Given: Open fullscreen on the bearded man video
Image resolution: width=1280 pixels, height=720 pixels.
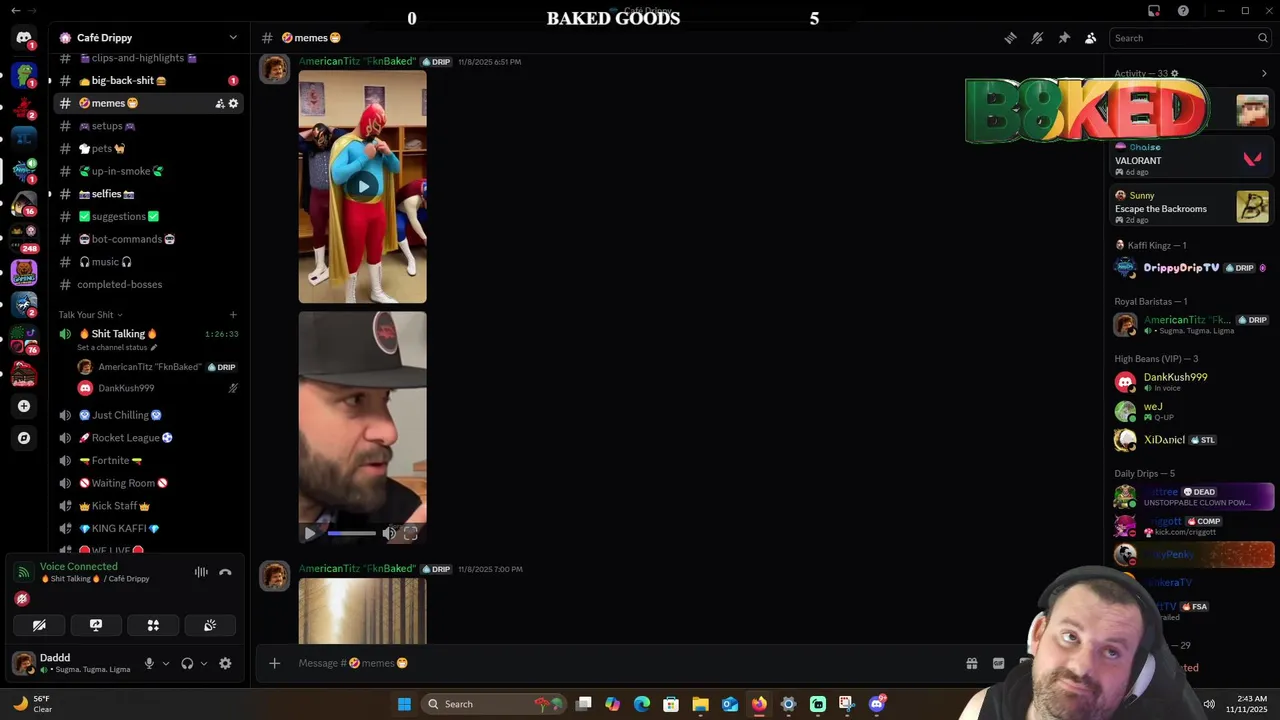Looking at the screenshot, I should (x=411, y=534).
